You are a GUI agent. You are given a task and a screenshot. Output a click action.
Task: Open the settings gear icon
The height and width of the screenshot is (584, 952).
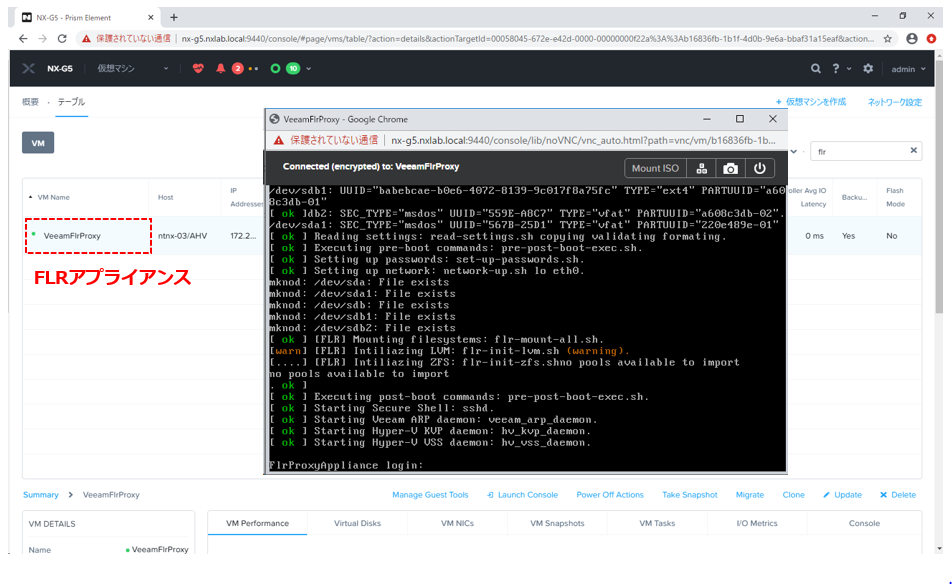tap(868, 69)
